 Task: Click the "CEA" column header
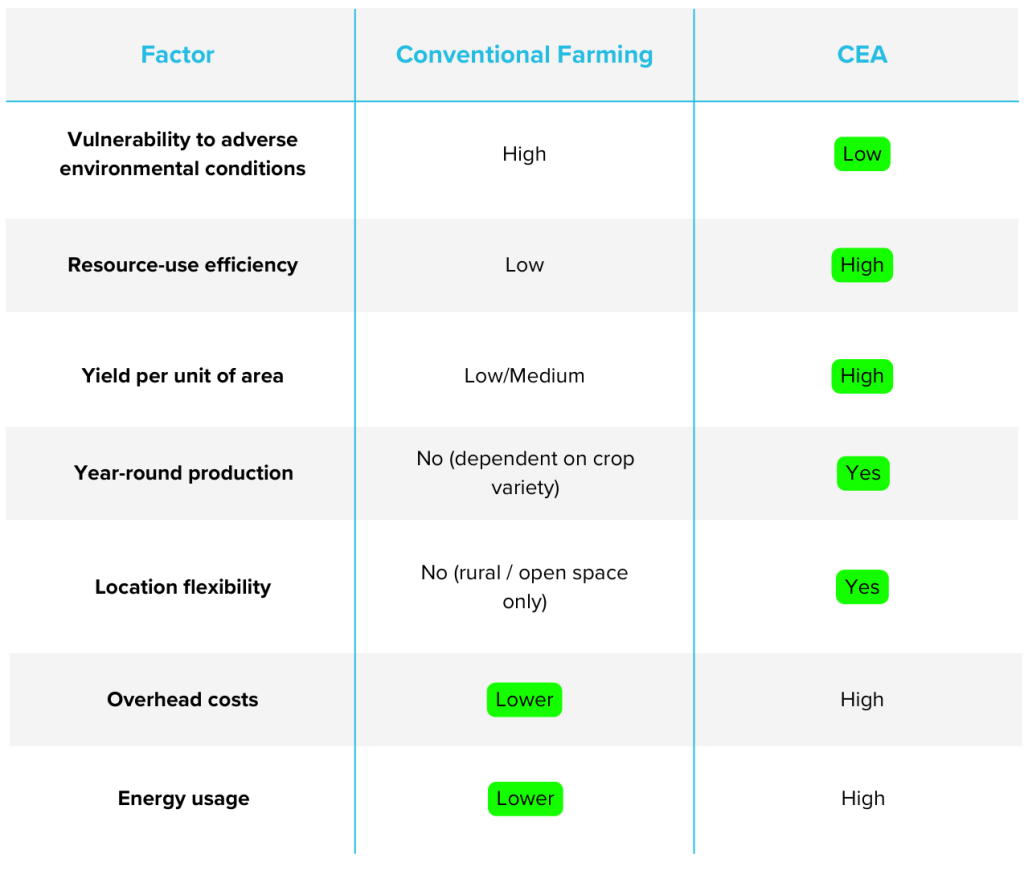[x=861, y=55]
